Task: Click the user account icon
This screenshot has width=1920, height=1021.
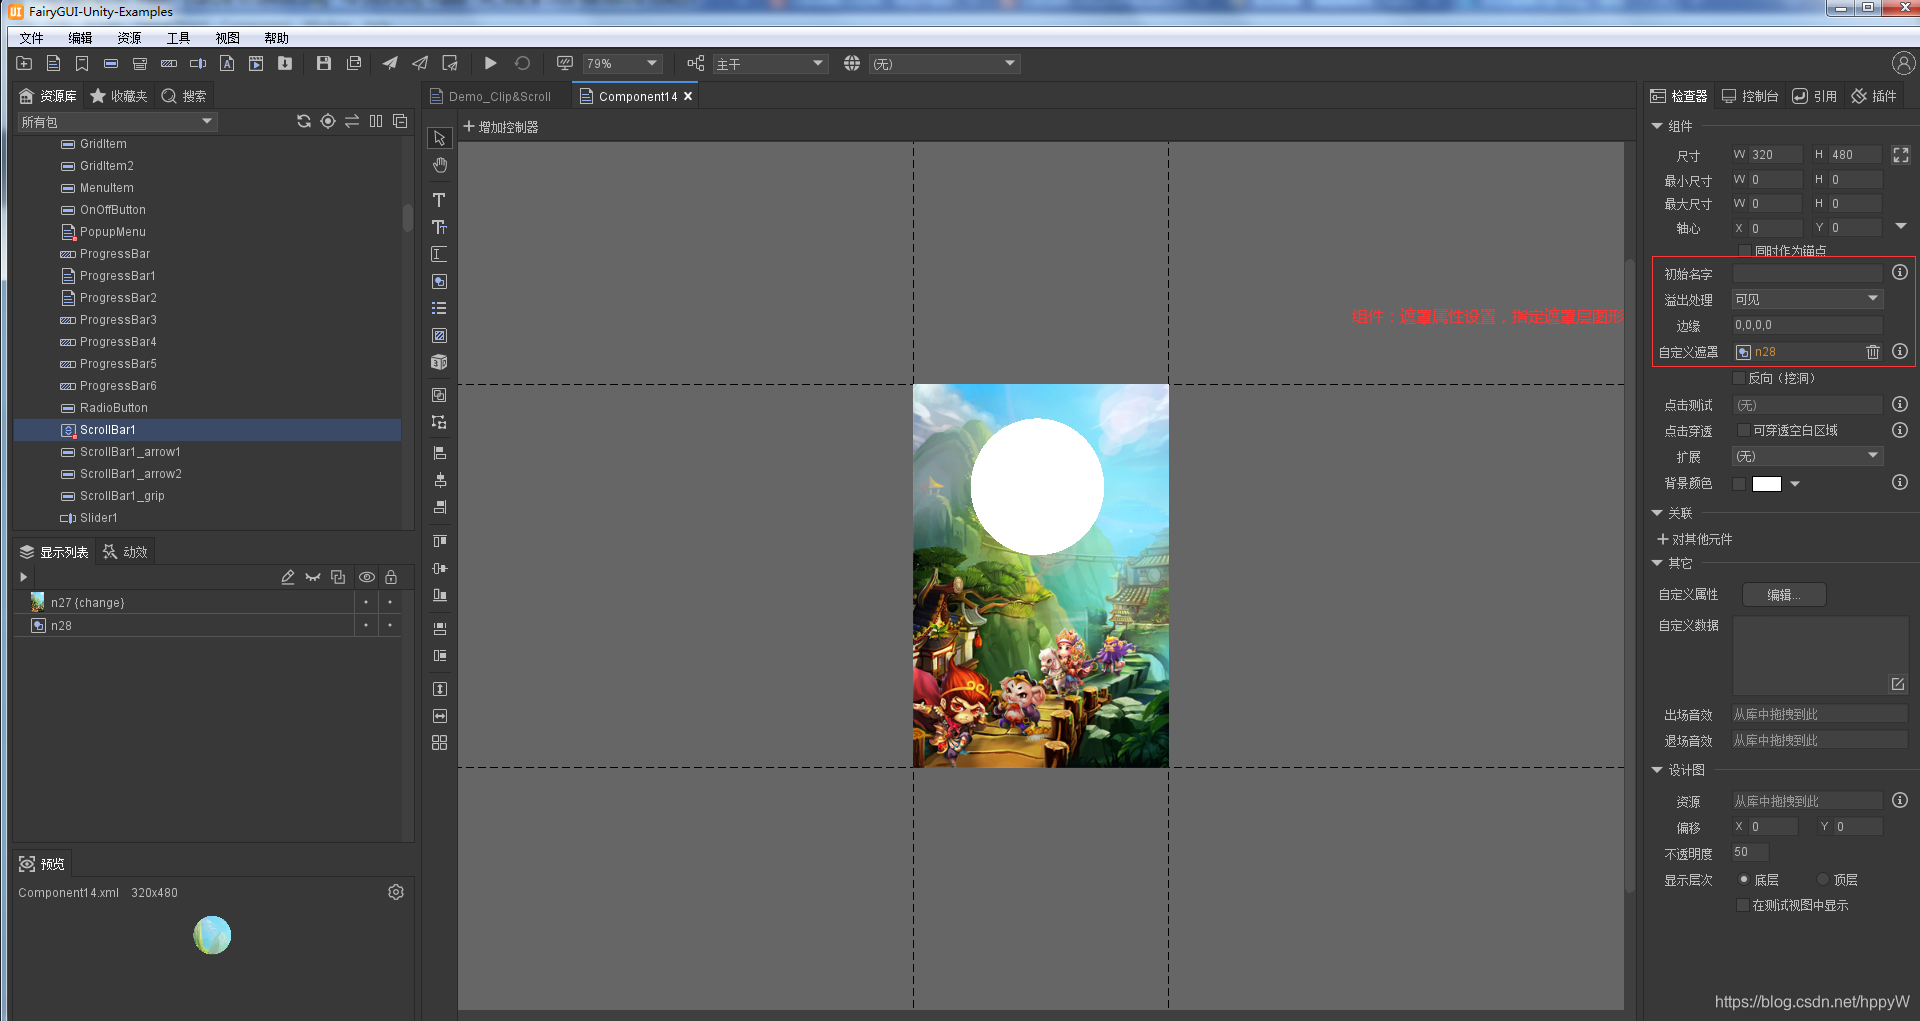Action: [1903, 63]
